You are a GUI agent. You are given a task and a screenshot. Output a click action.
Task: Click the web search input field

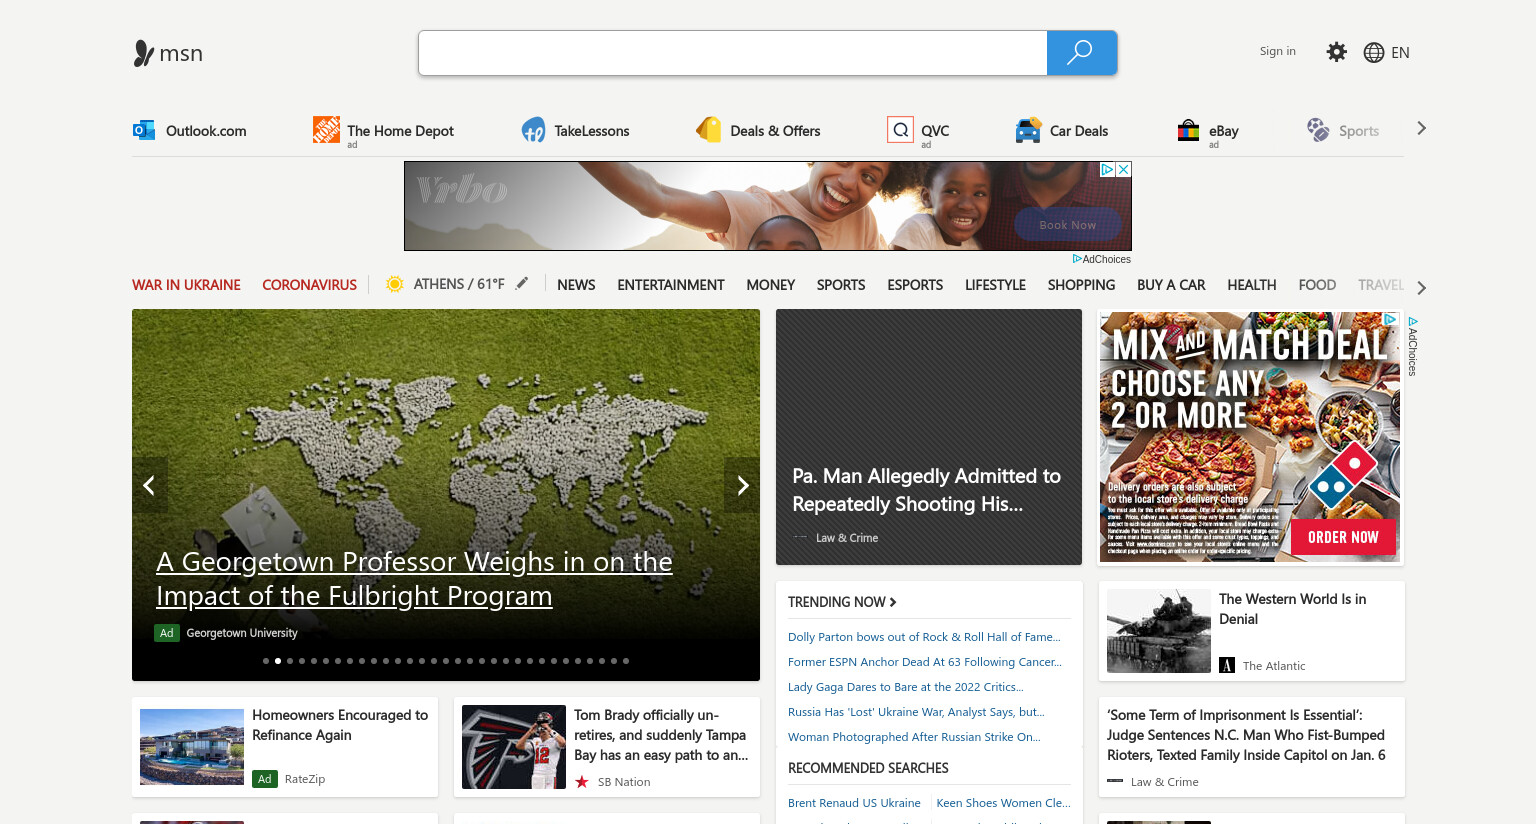733,53
